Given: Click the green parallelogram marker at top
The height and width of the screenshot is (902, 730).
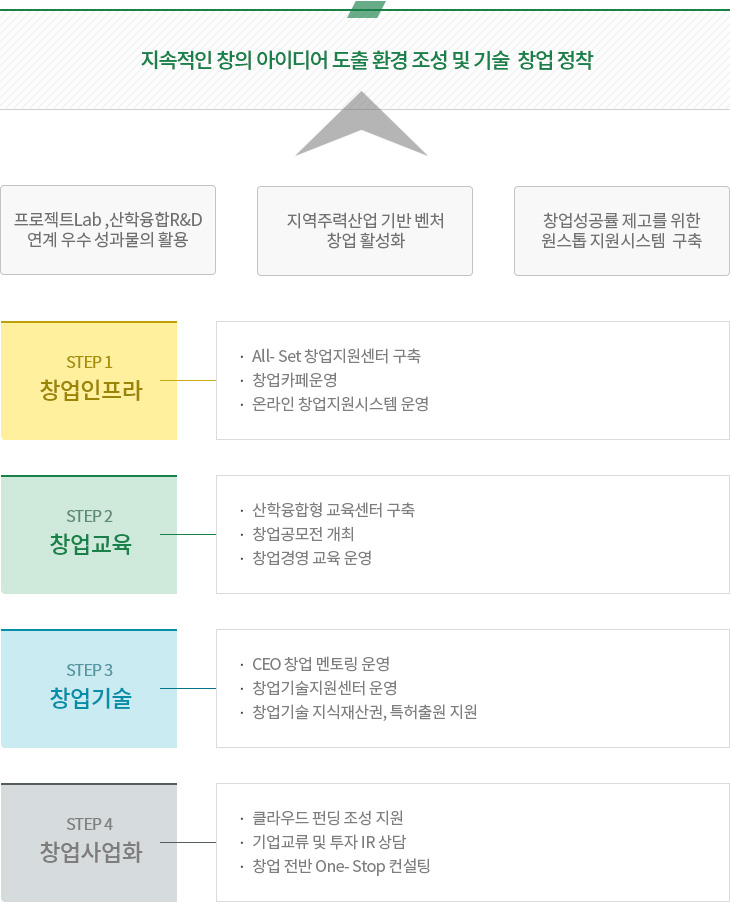Looking at the screenshot, I should coord(366,9).
